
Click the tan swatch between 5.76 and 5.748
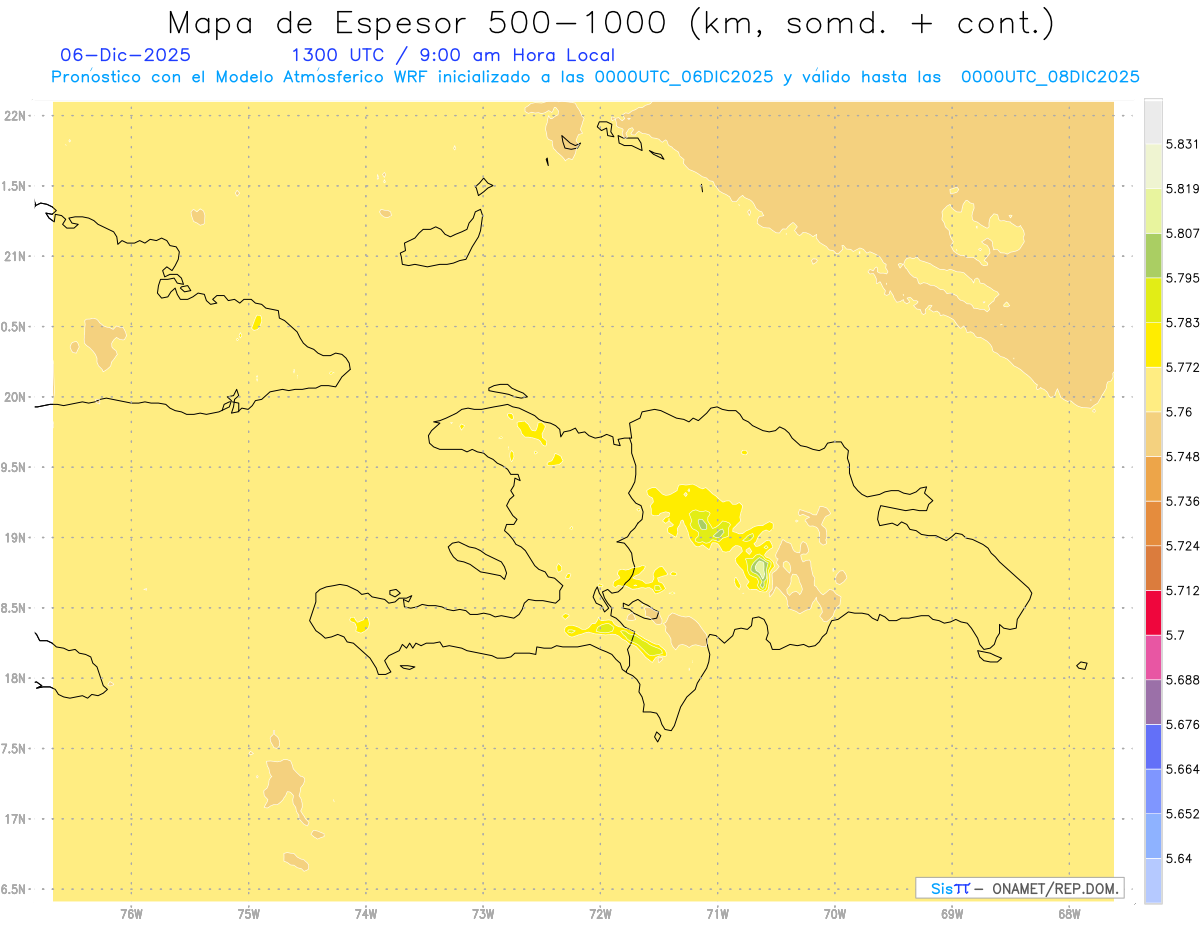pos(1153,434)
